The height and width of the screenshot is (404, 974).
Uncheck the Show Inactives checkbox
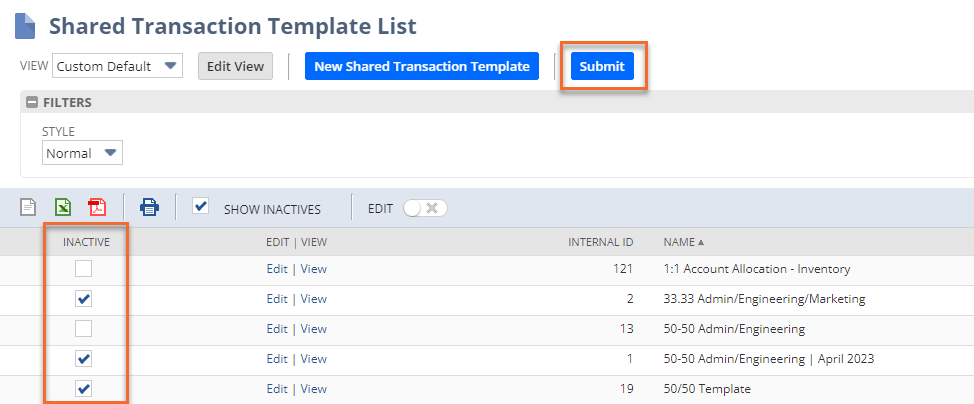coord(201,207)
